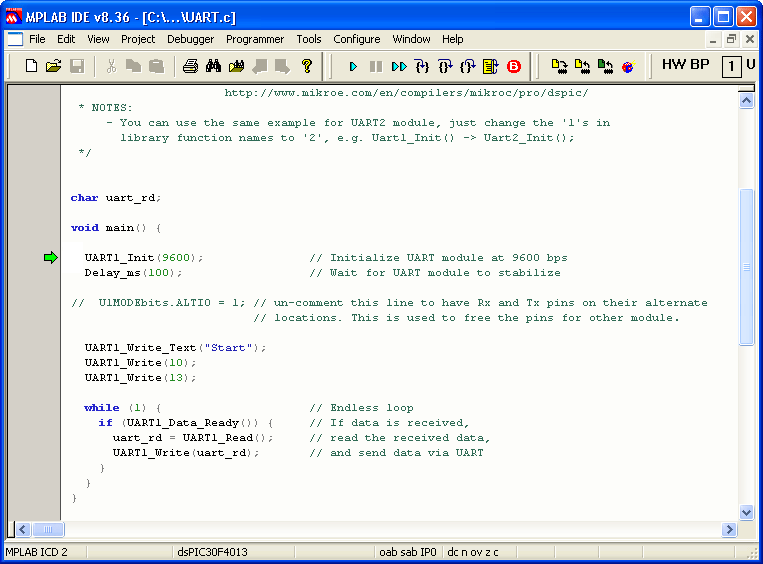
Task: Click the UART1_Init(9600) code line
Action: [144, 257]
